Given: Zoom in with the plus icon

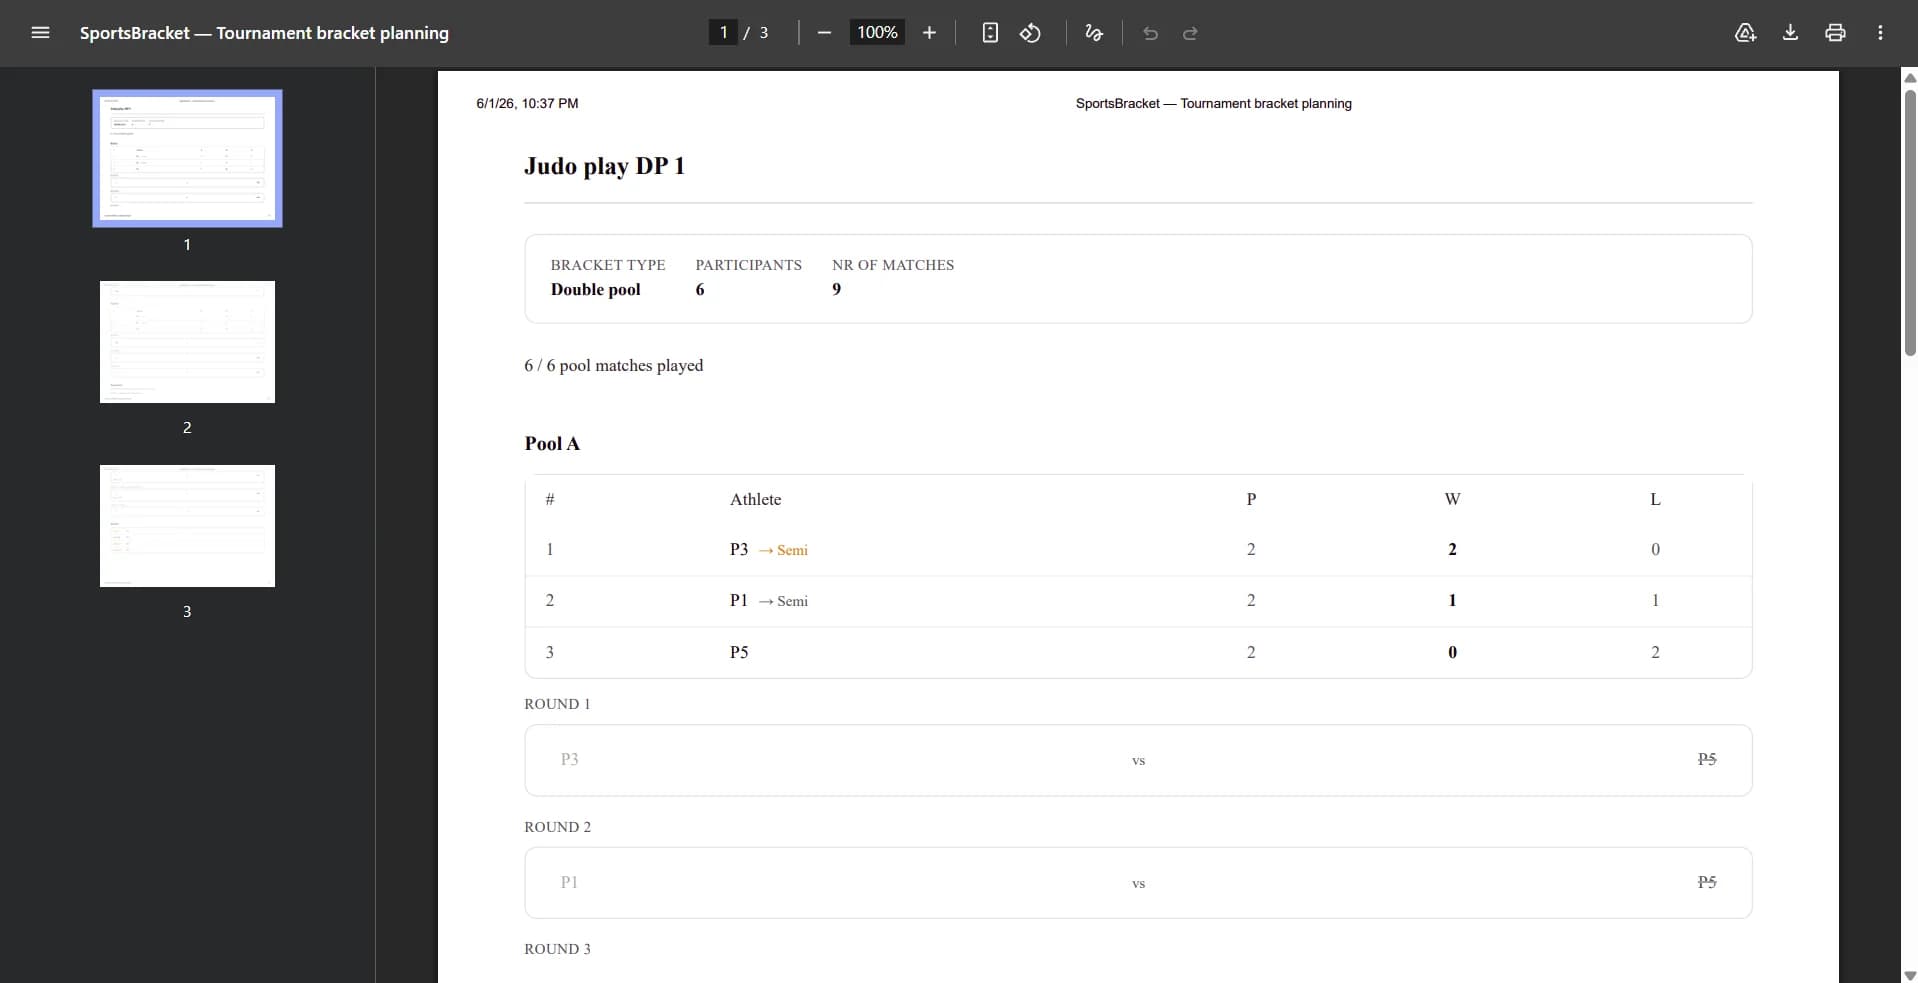Looking at the screenshot, I should [929, 33].
